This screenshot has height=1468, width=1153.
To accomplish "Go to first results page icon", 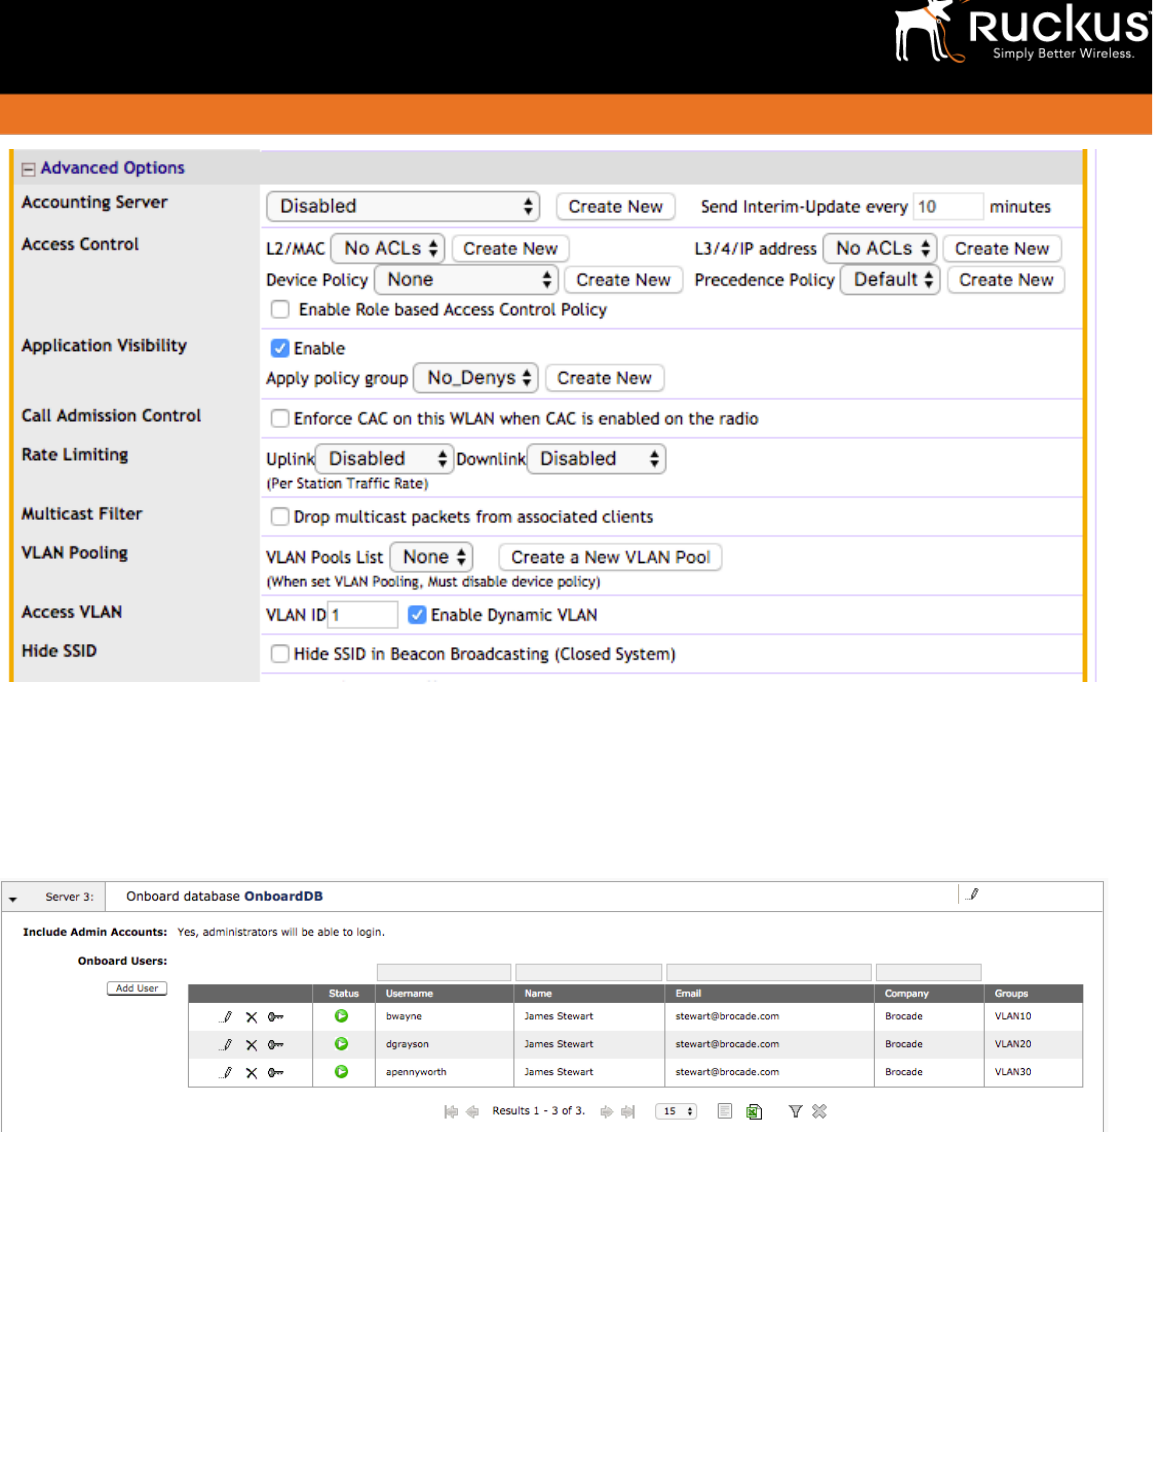I will [x=451, y=1111].
